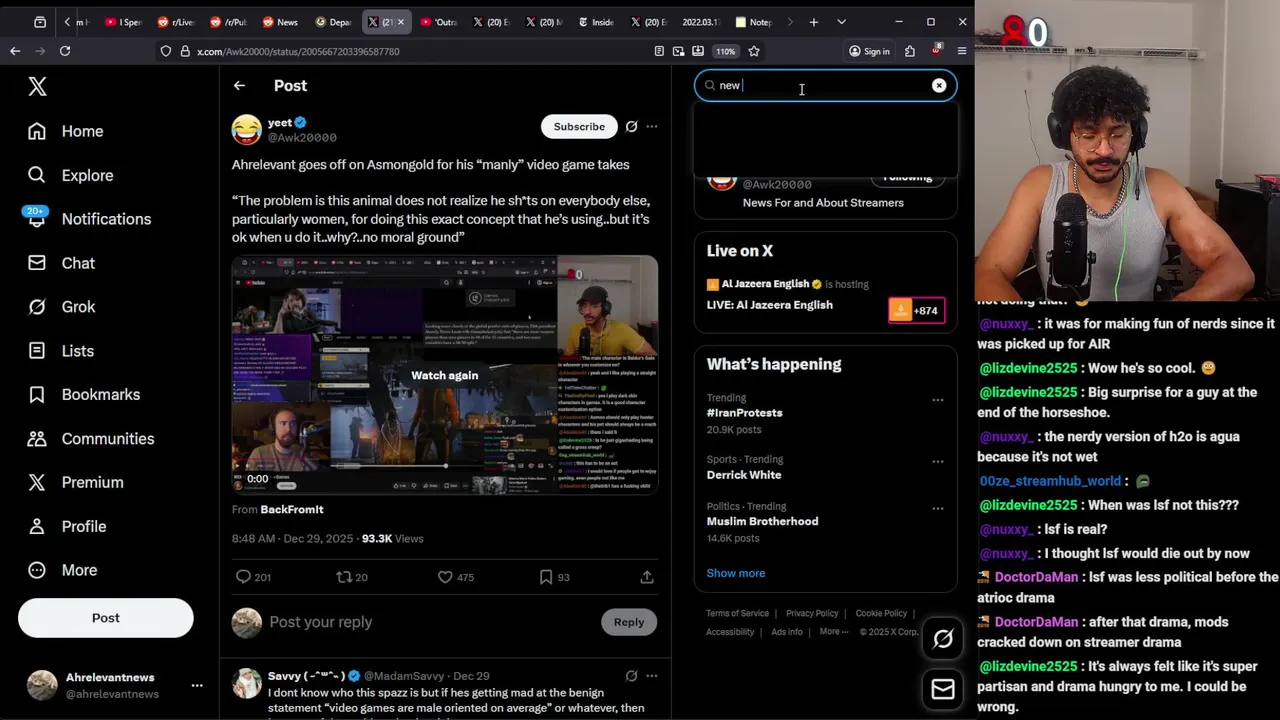Open Communities in sidebar
1280x720 pixels.
[91, 439]
